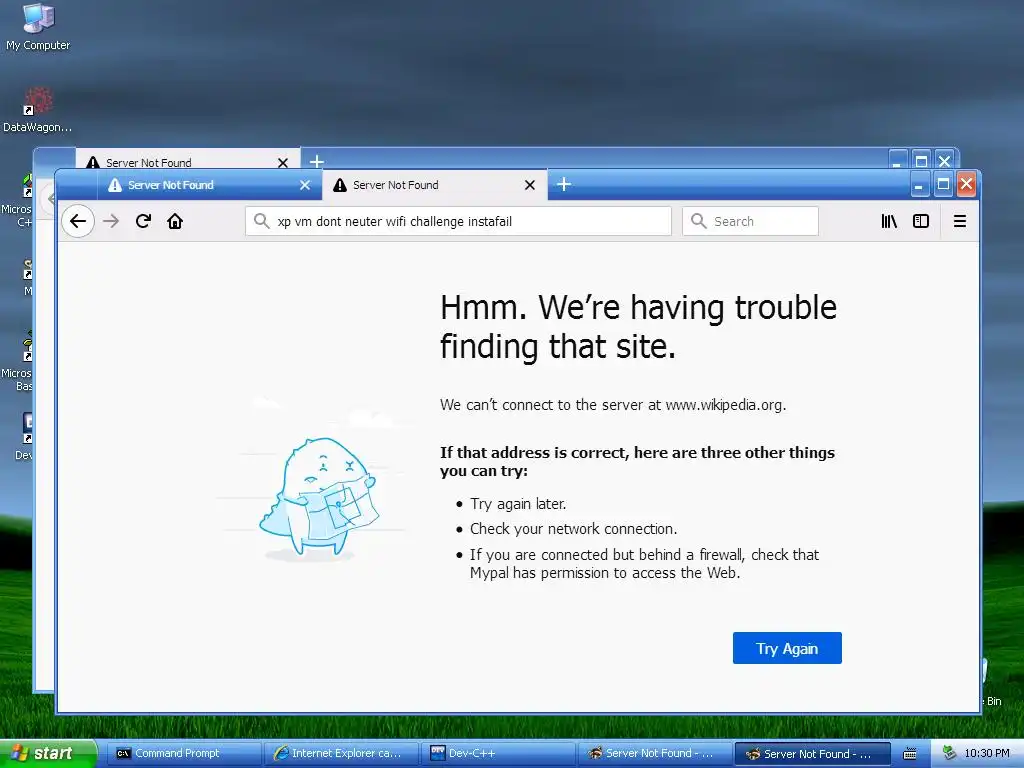Close the first inactive Server Not Found tab

[304, 185]
